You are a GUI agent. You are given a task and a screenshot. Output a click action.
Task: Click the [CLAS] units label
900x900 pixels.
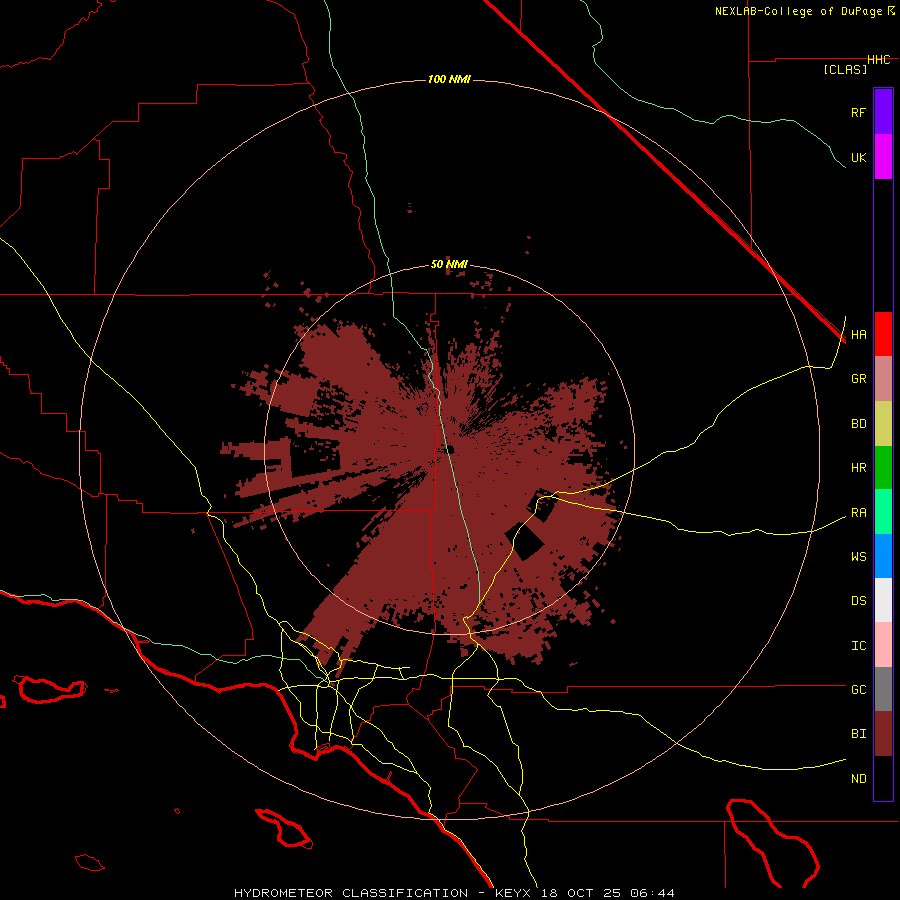point(845,69)
